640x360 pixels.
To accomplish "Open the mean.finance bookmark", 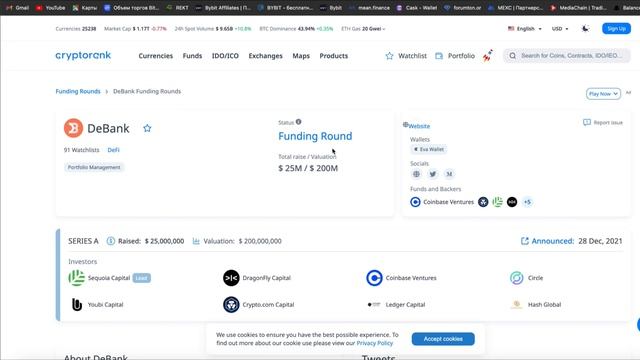I will tap(370, 7).
